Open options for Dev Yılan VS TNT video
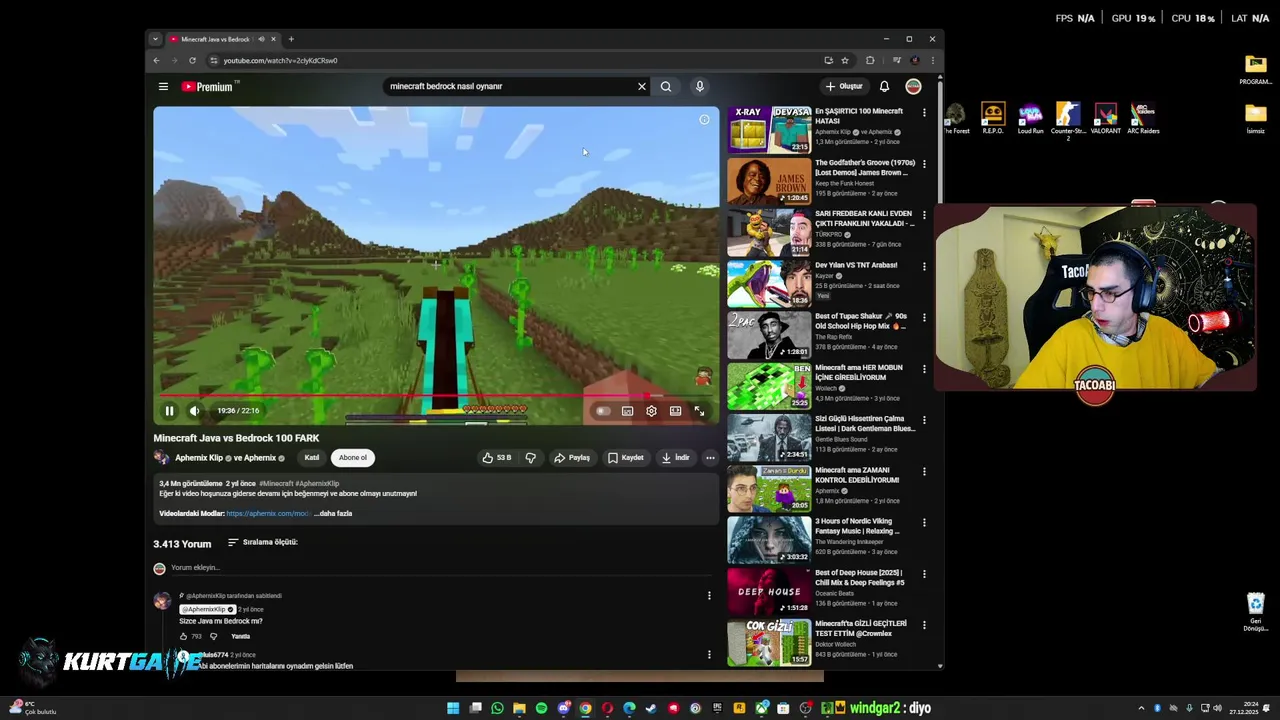Screen dimensions: 1280x720 924,266
